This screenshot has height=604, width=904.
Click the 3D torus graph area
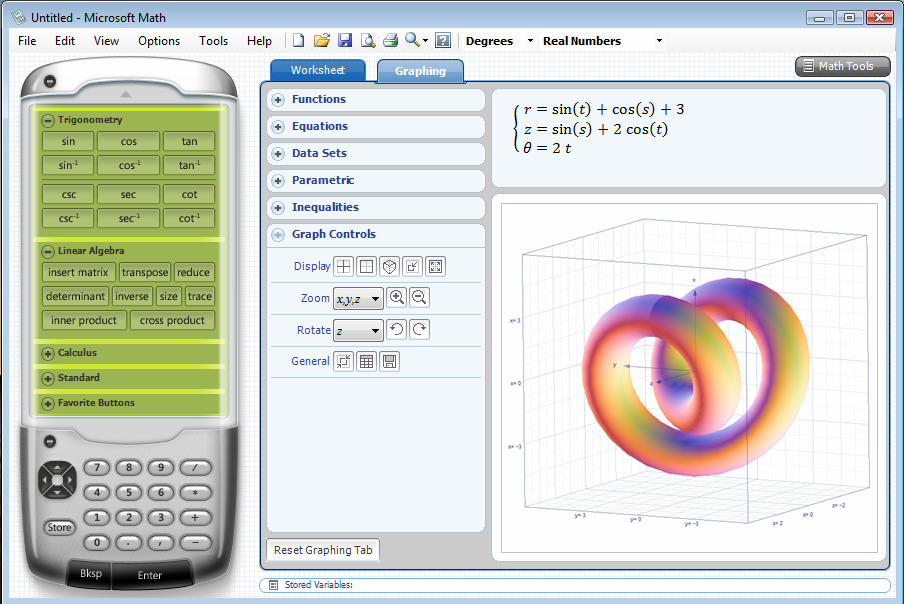tap(690, 379)
